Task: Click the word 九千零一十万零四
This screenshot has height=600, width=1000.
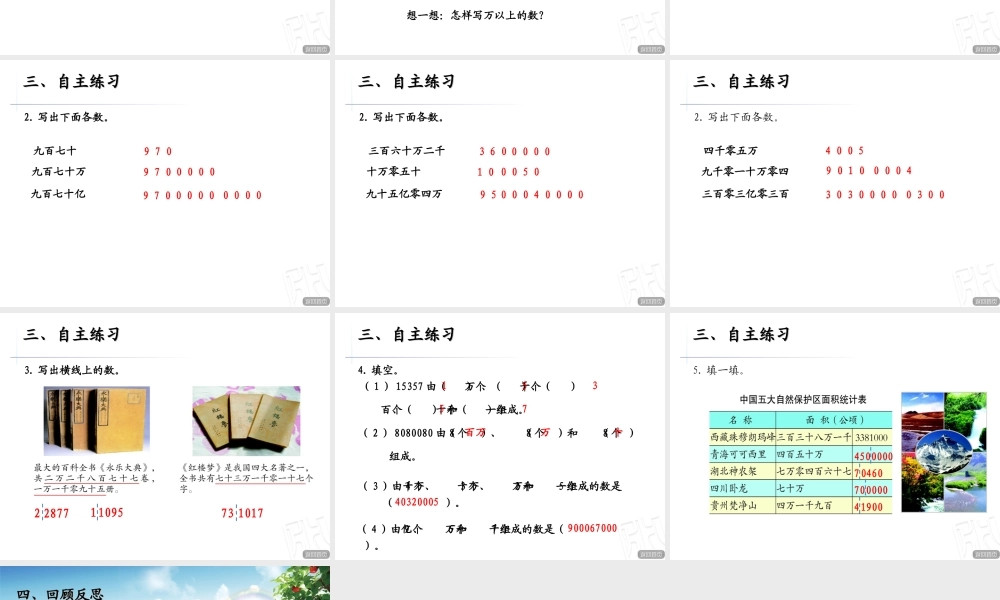Action: 745,172
